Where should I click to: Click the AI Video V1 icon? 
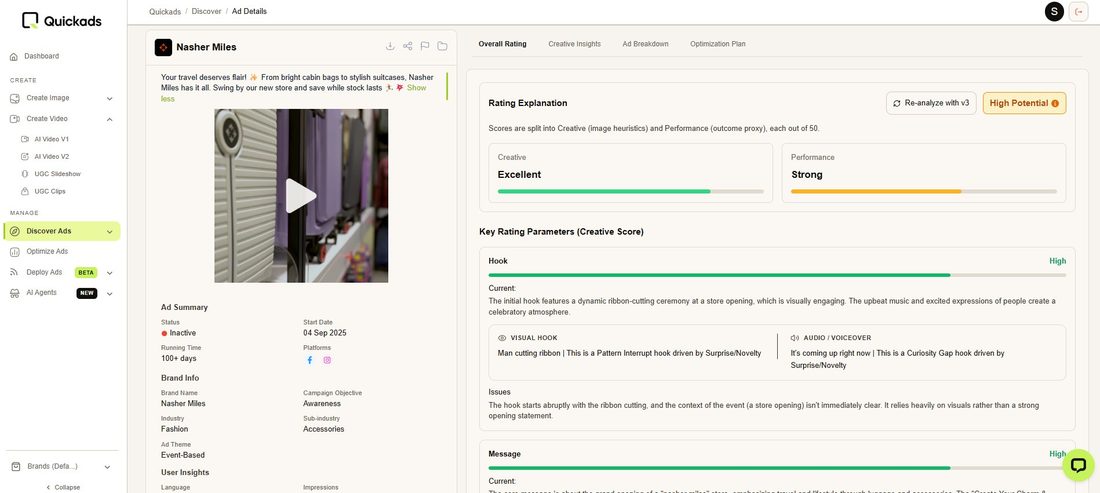(x=25, y=140)
